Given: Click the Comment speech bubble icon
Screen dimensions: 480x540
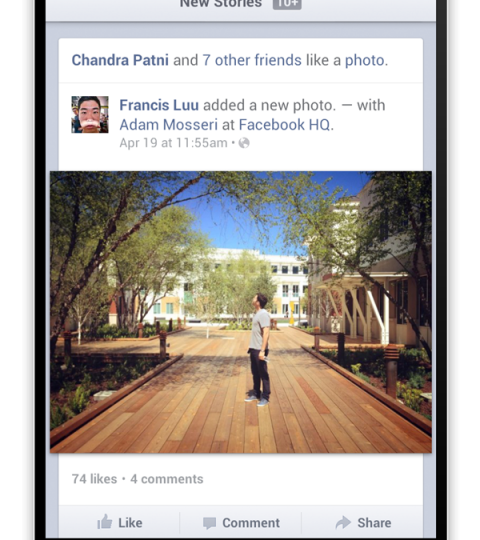Looking at the screenshot, I should (209, 523).
